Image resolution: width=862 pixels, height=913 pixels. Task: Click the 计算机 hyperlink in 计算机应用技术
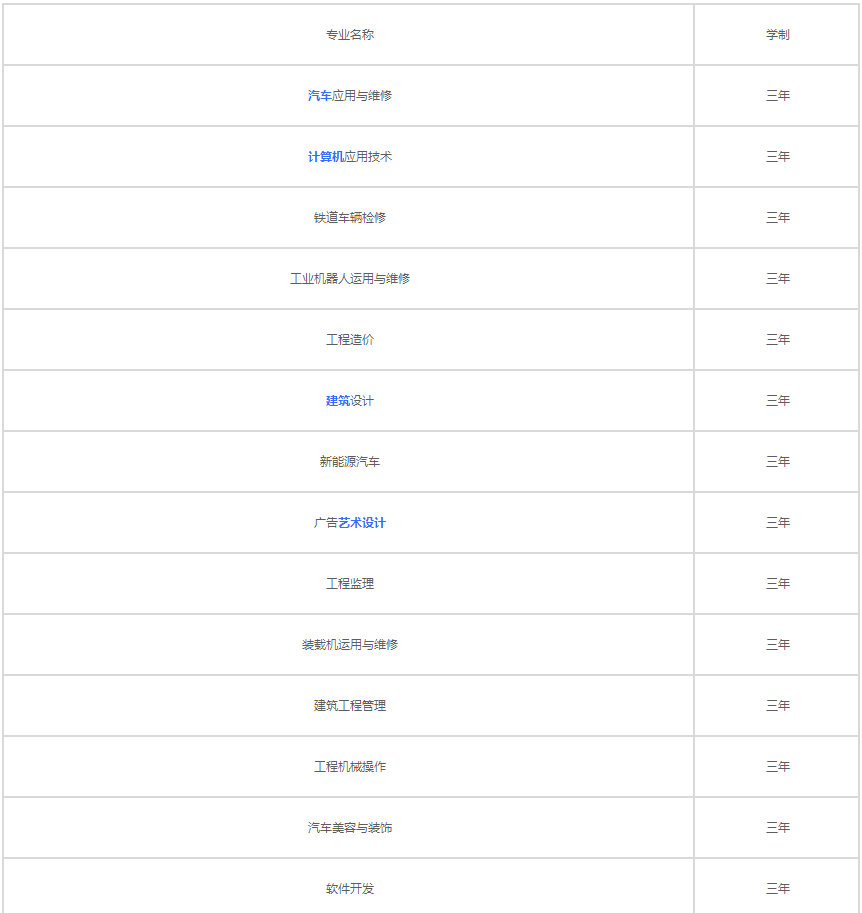click(x=326, y=157)
